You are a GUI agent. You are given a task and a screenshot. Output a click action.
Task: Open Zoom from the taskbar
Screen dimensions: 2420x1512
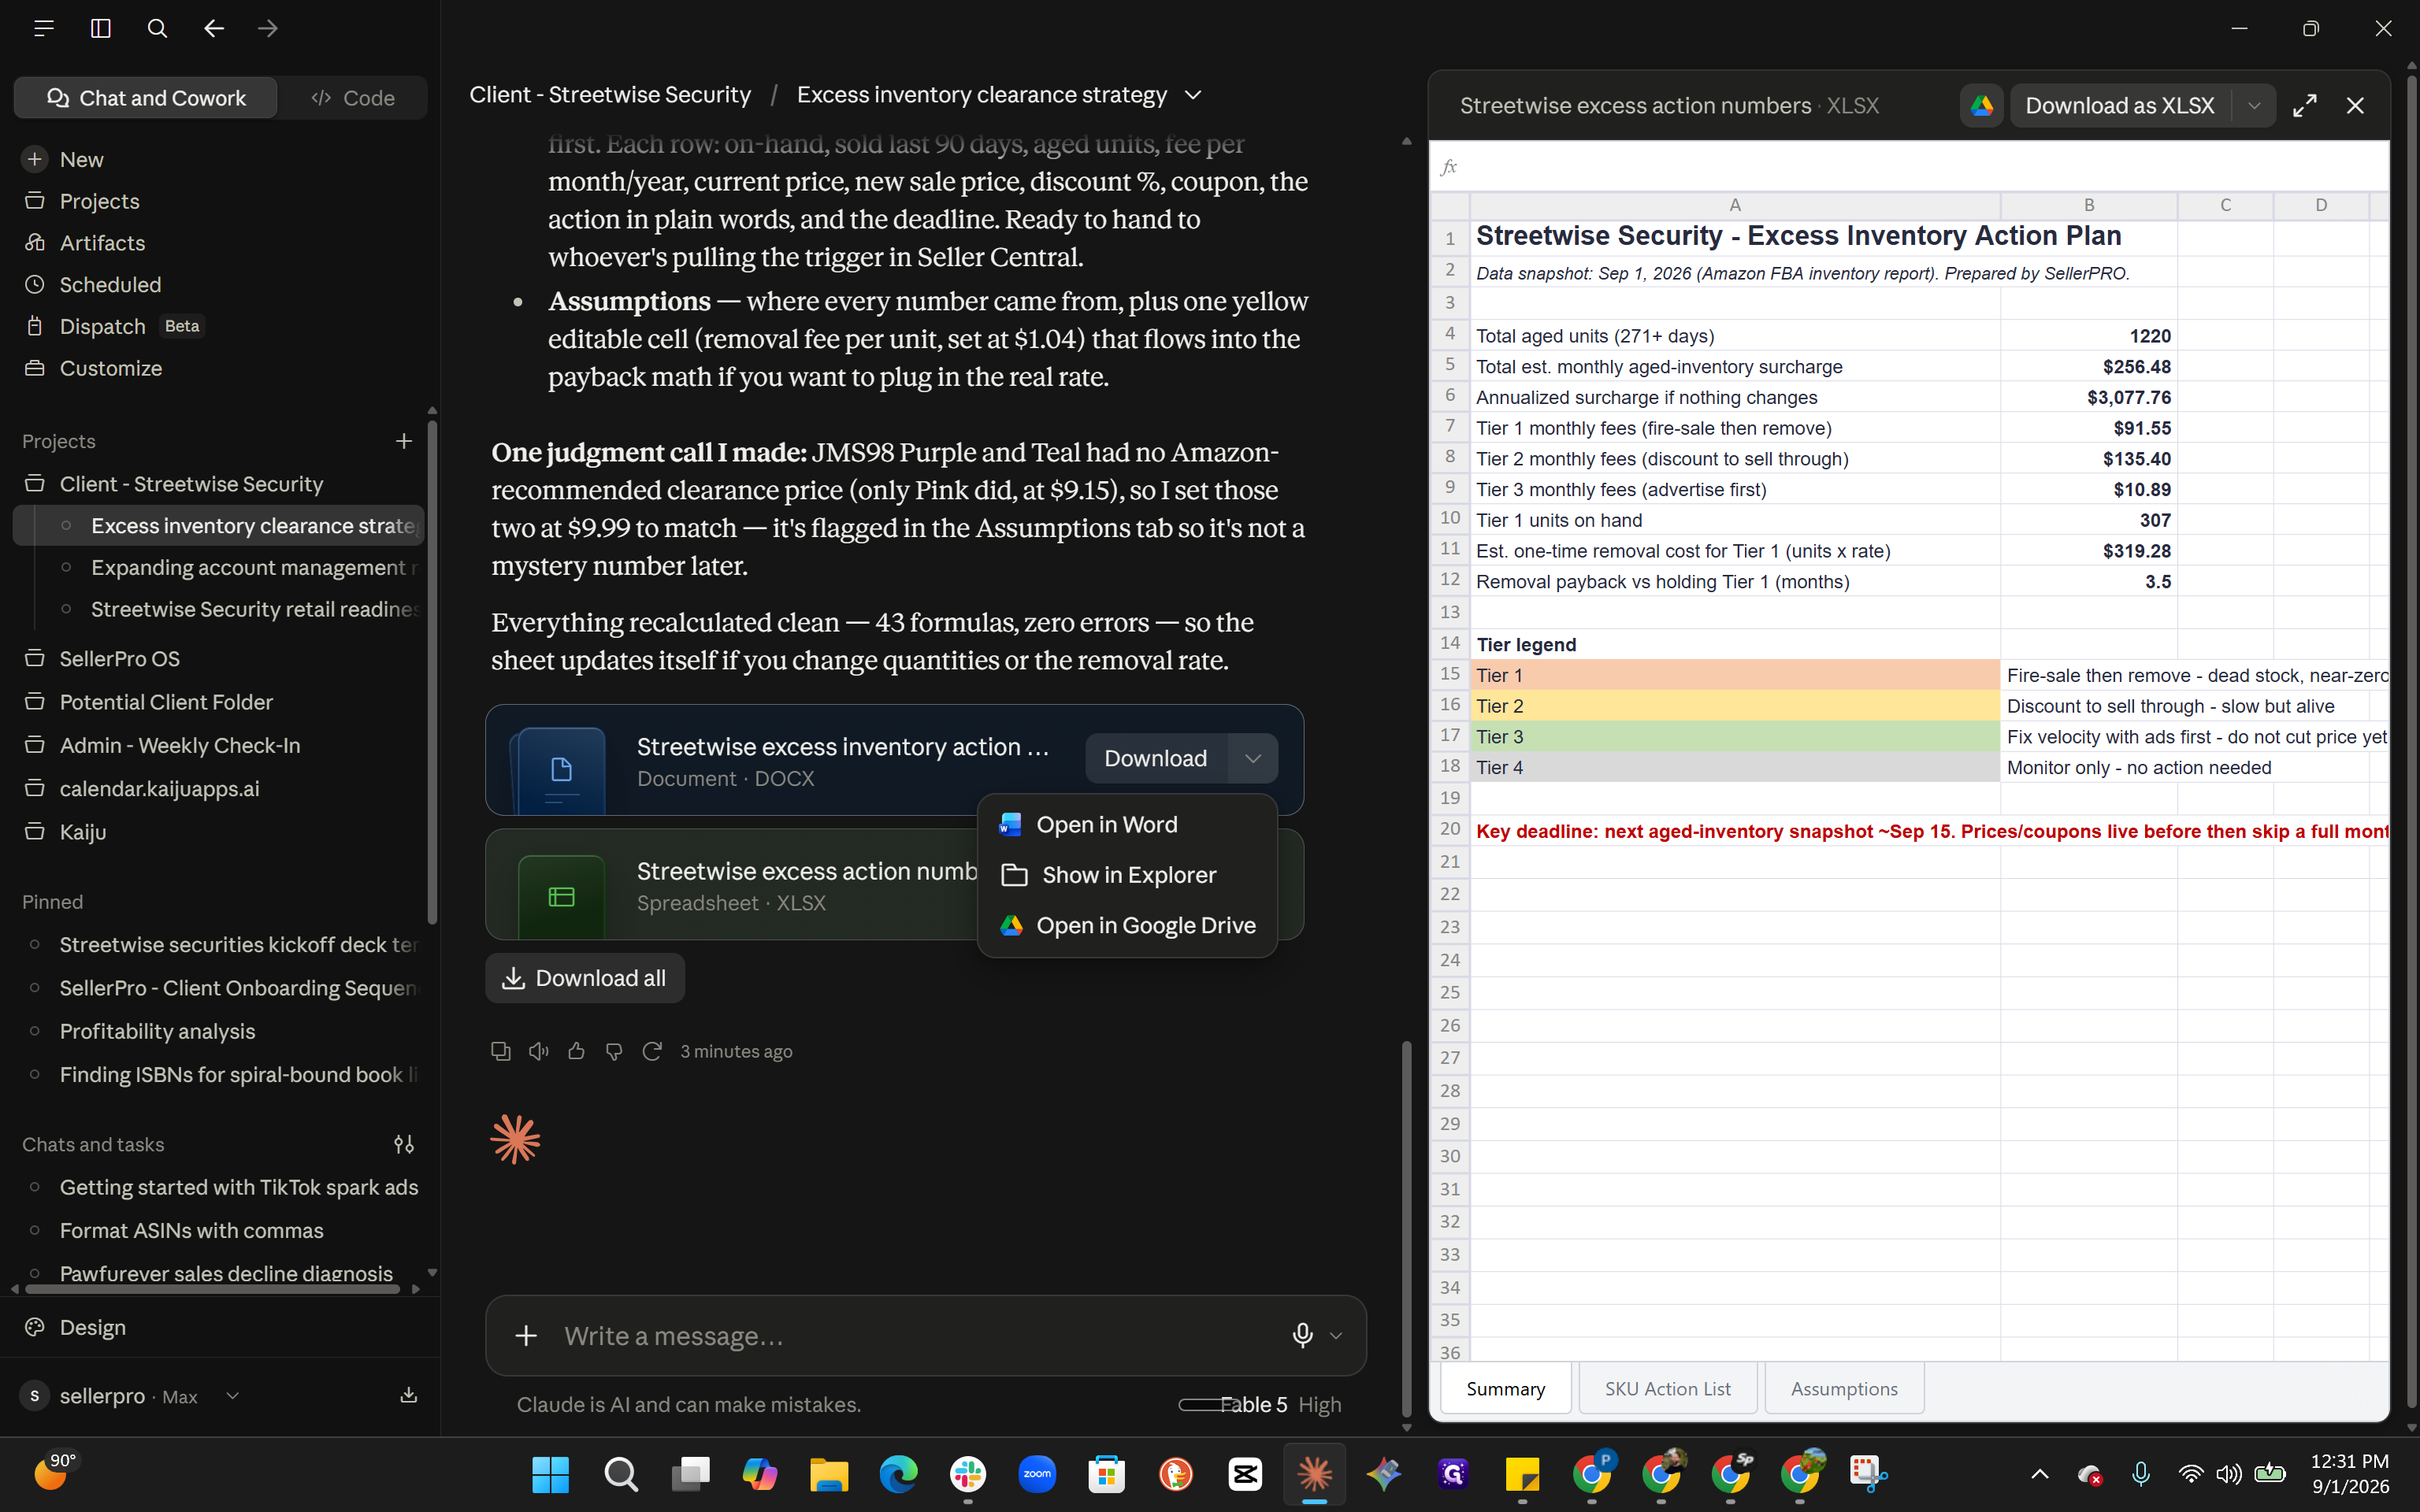pyautogui.click(x=1037, y=1474)
